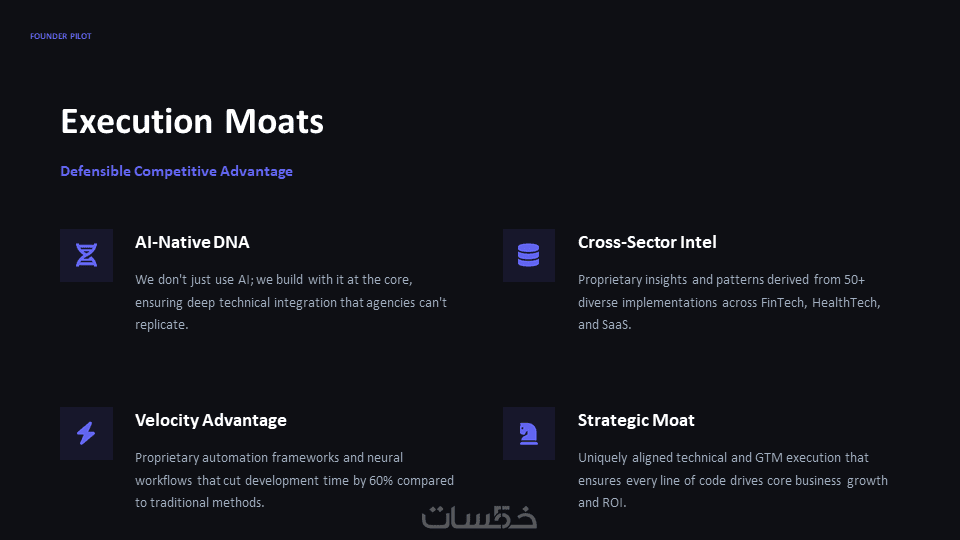
Task: Select the Velocity Advantage heading
Action: click(211, 420)
